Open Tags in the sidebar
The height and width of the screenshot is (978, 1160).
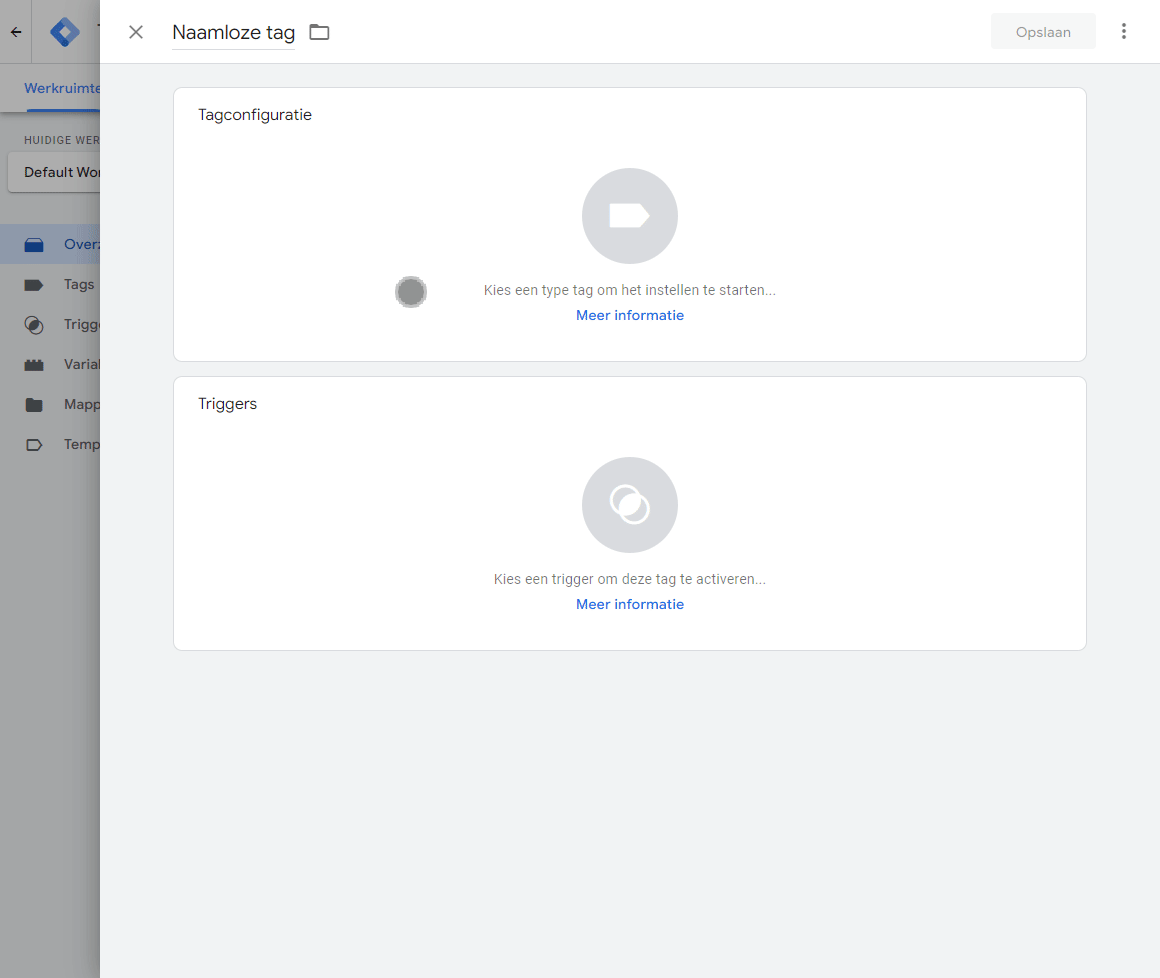pyautogui.click(x=78, y=285)
